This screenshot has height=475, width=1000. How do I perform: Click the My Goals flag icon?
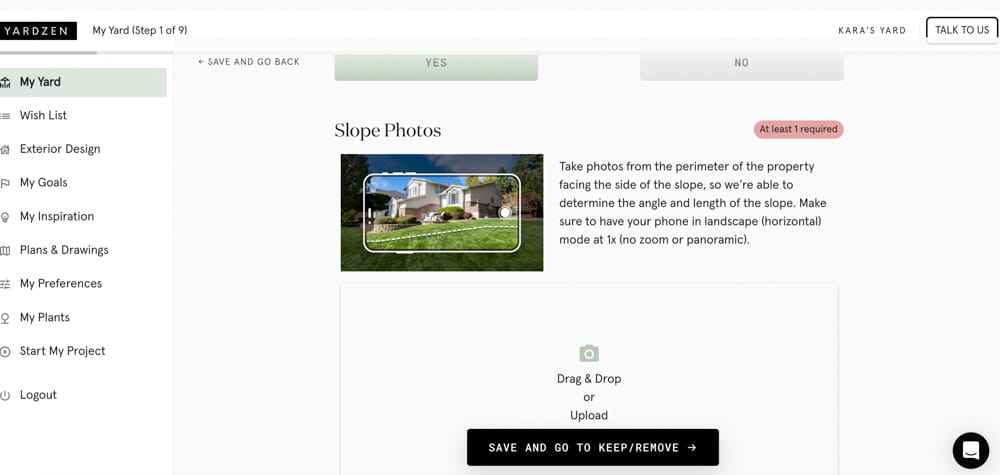pos(5,183)
